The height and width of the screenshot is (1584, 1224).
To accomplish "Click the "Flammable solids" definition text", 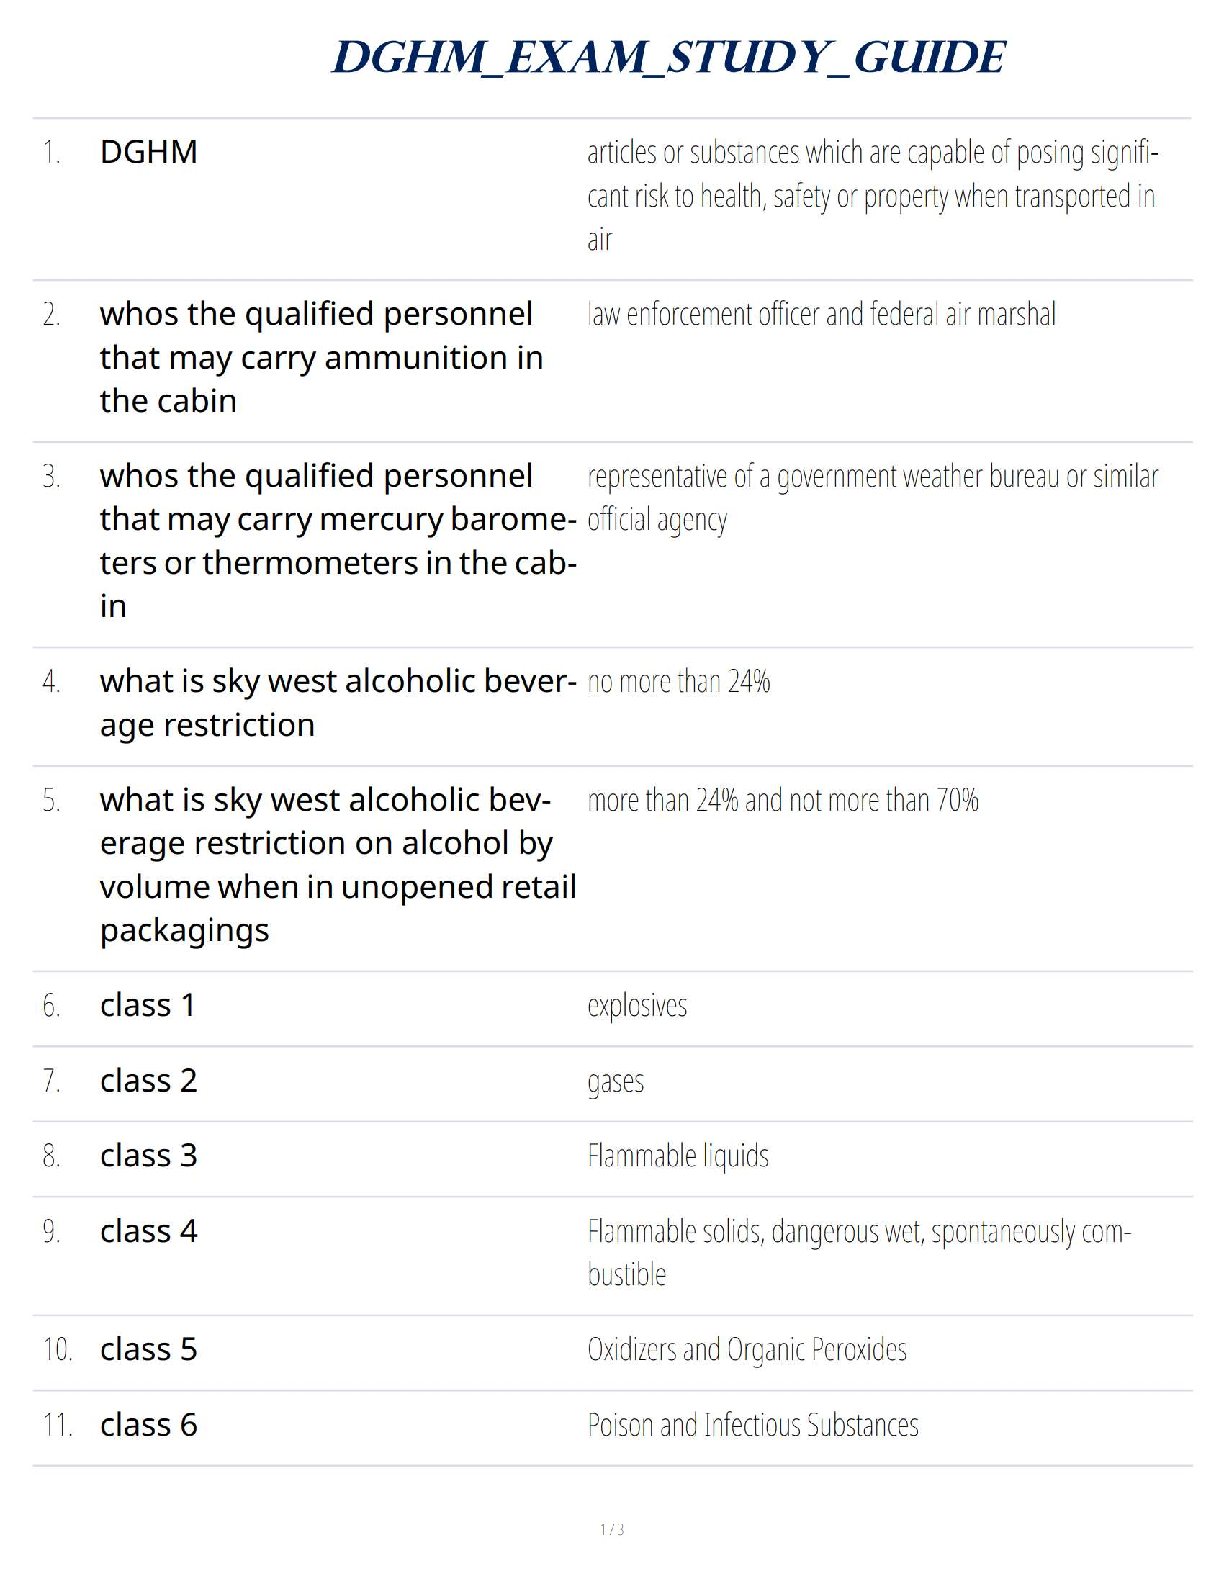I will pyautogui.click(x=858, y=1252).
